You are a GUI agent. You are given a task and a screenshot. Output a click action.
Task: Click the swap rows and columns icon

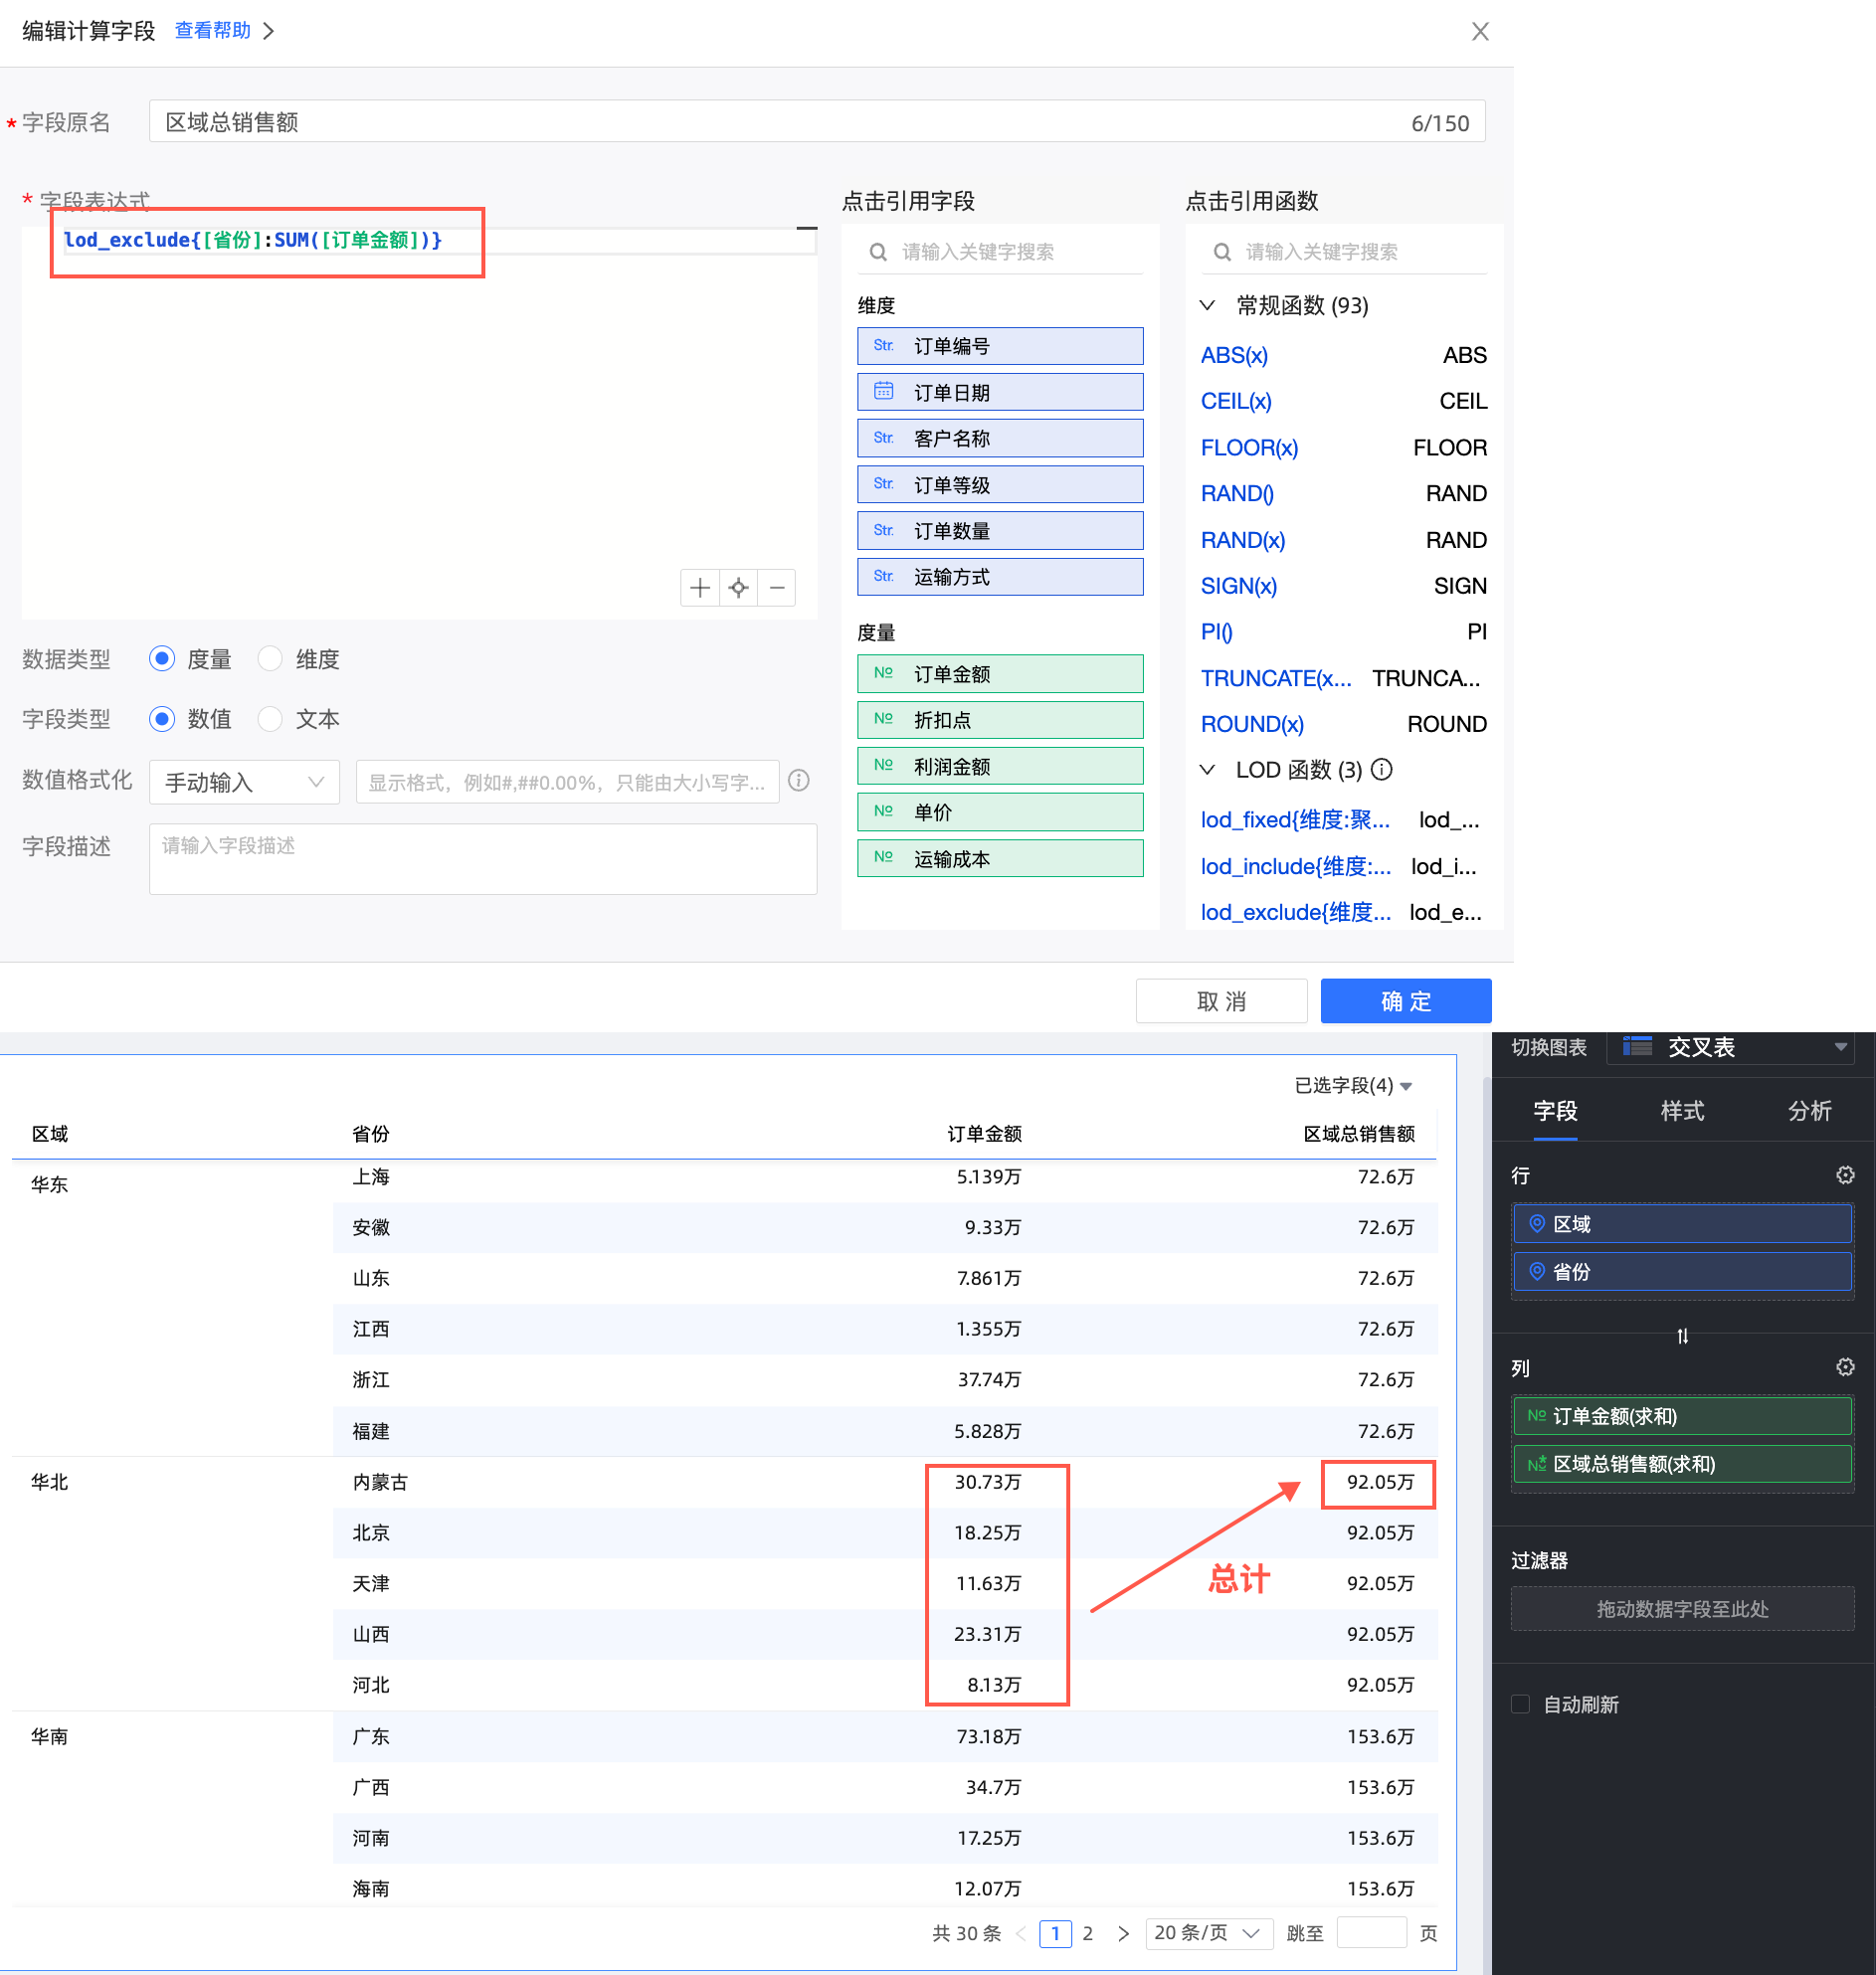1683,1336
